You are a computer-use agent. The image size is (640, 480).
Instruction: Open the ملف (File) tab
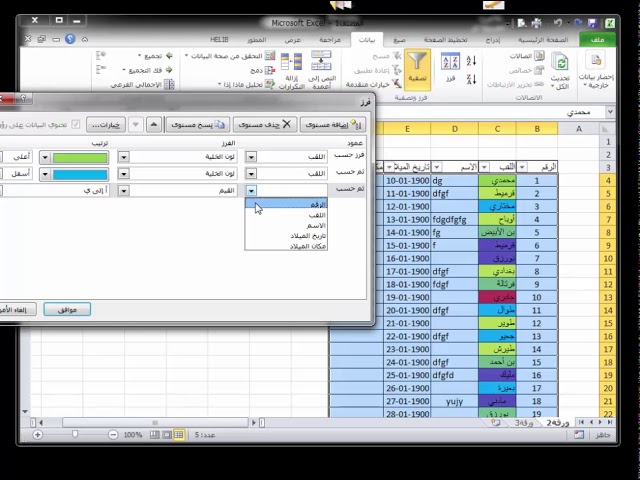click(598, 40)
